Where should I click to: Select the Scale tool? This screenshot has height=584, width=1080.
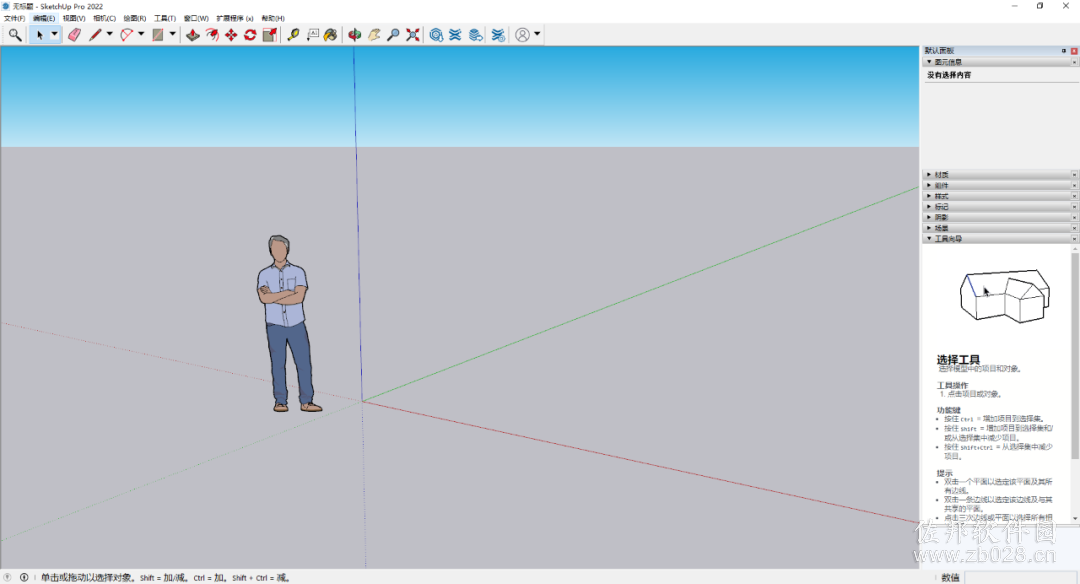pos(270,34)
